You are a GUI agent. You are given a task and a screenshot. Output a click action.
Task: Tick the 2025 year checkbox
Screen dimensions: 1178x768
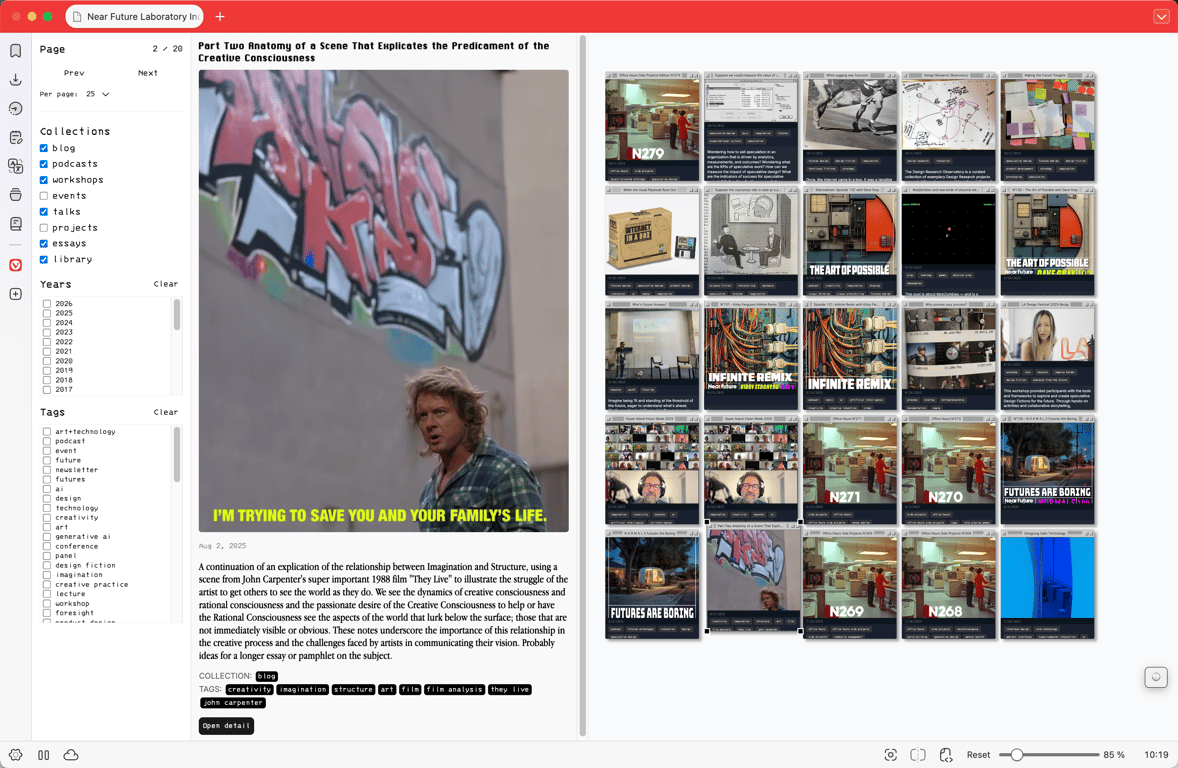47,313
